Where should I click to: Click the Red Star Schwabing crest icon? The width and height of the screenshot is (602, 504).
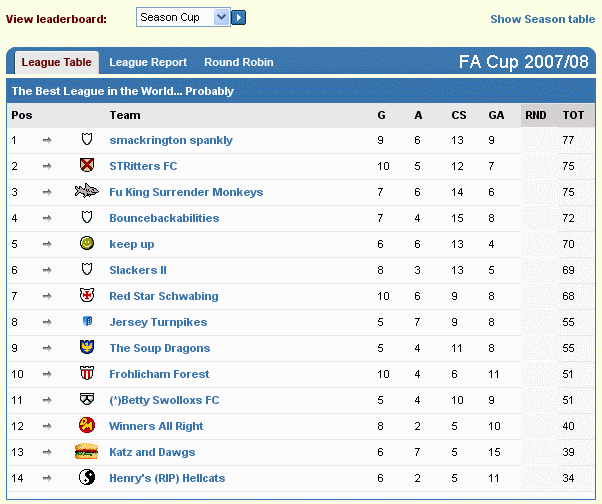(x=87, y=295)
